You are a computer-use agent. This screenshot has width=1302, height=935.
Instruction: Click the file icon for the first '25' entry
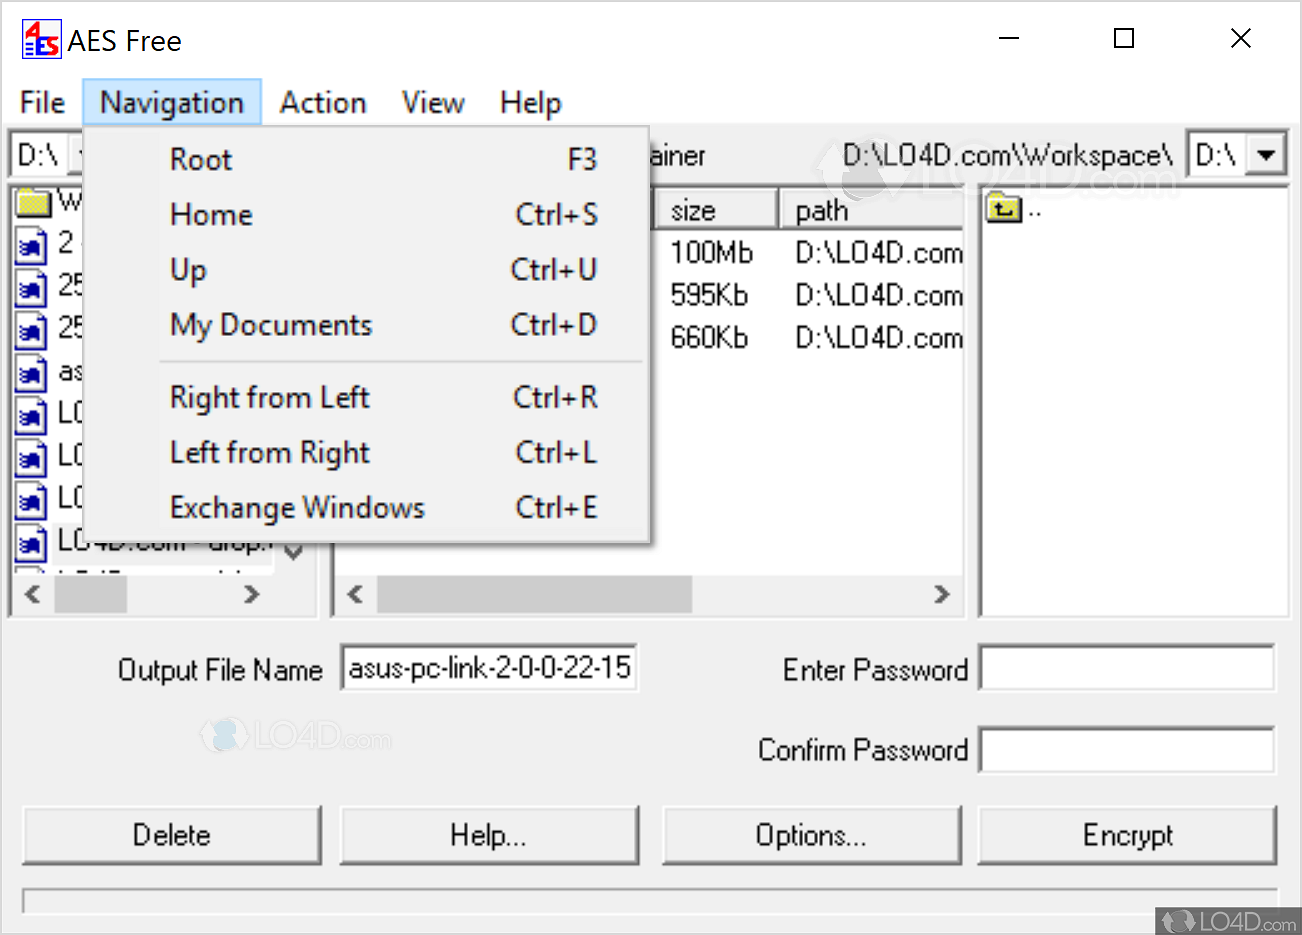31,287
